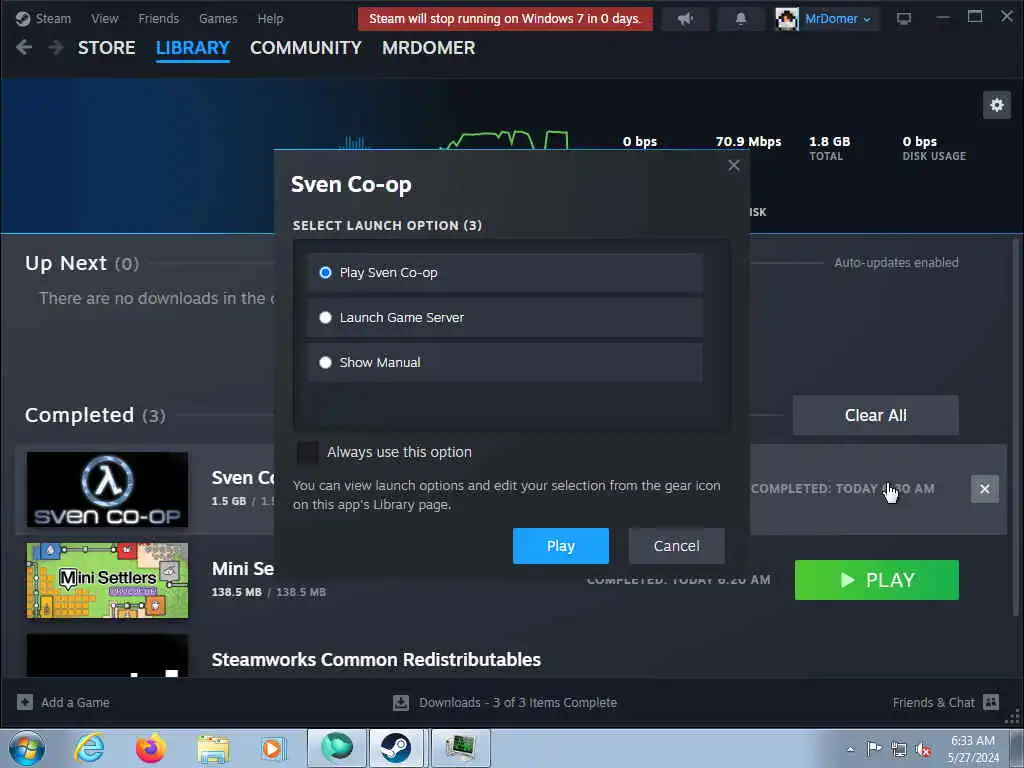
Task: Open the Steam menu
Action: [53, 18]
